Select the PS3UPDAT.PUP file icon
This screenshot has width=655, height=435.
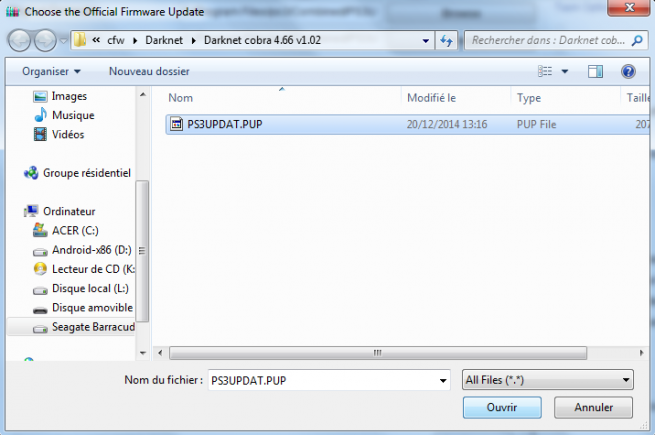(x=177, y=124)
